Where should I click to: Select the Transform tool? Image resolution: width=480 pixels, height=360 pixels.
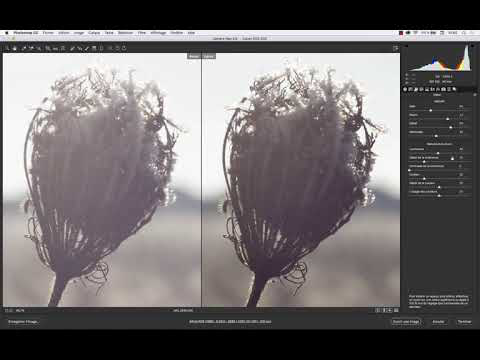(x=63, y=48)
